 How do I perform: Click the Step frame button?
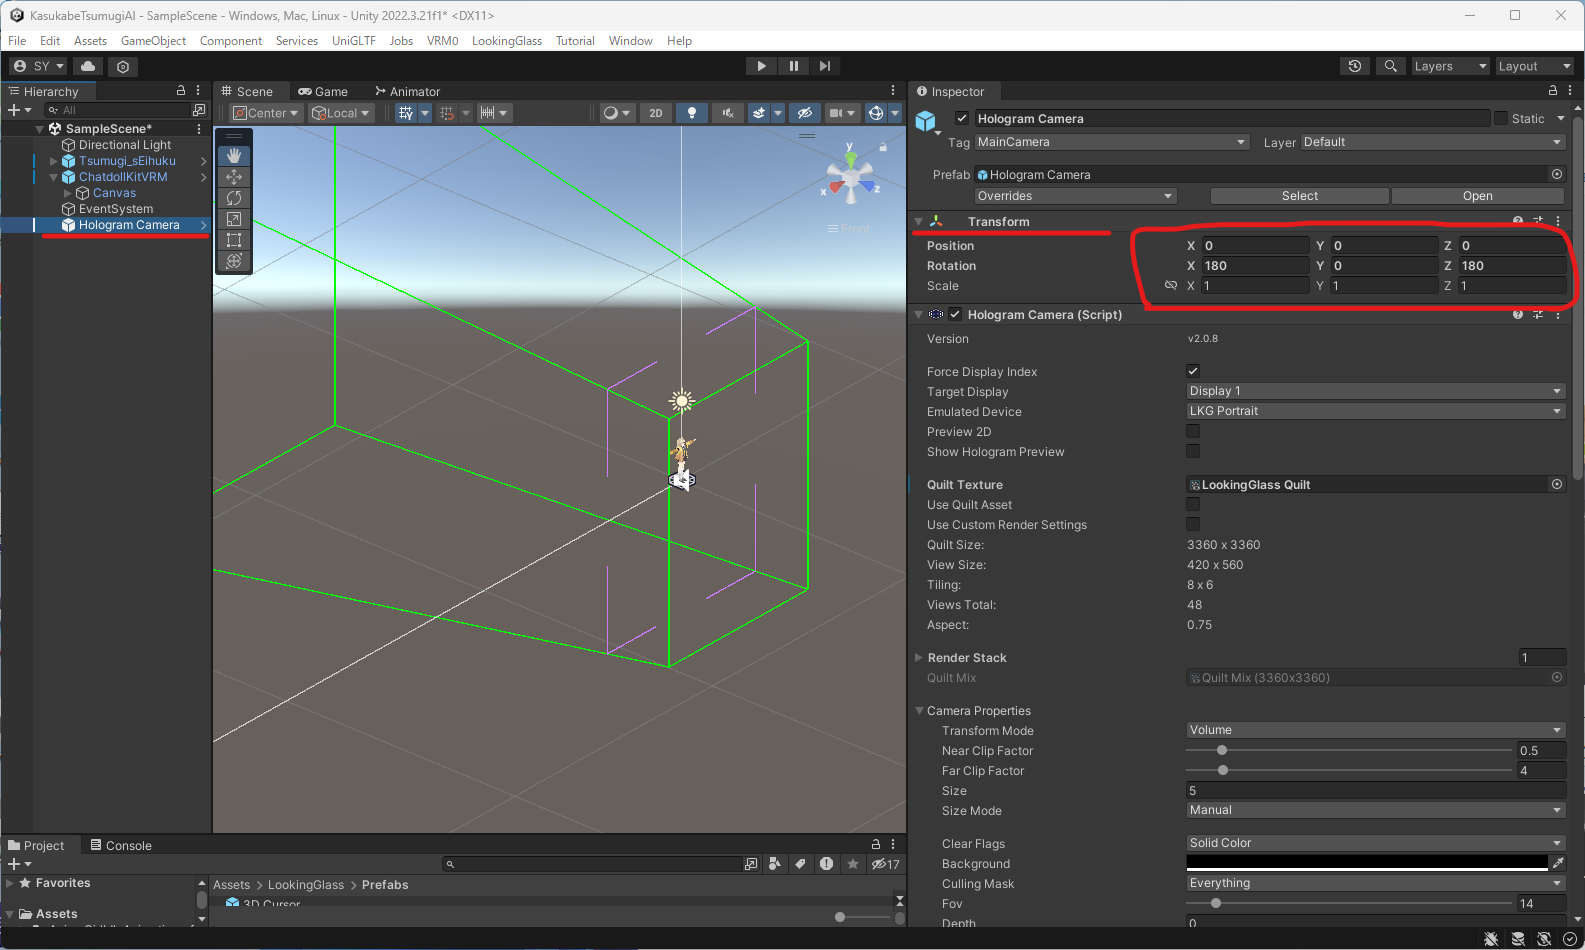[825, 66]
